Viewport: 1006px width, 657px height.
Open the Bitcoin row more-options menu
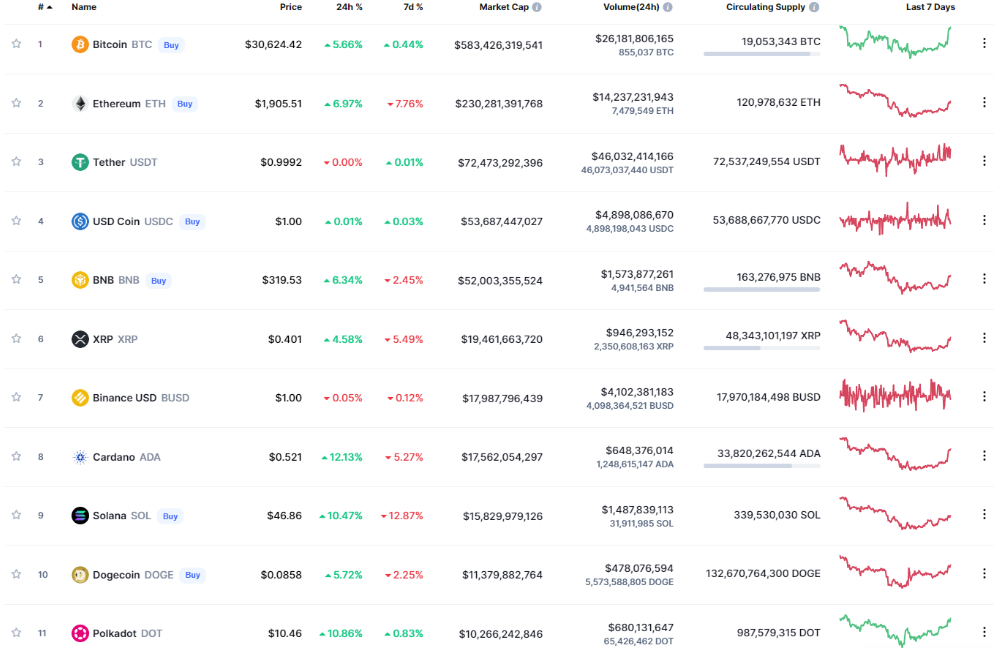coord(984,43)
